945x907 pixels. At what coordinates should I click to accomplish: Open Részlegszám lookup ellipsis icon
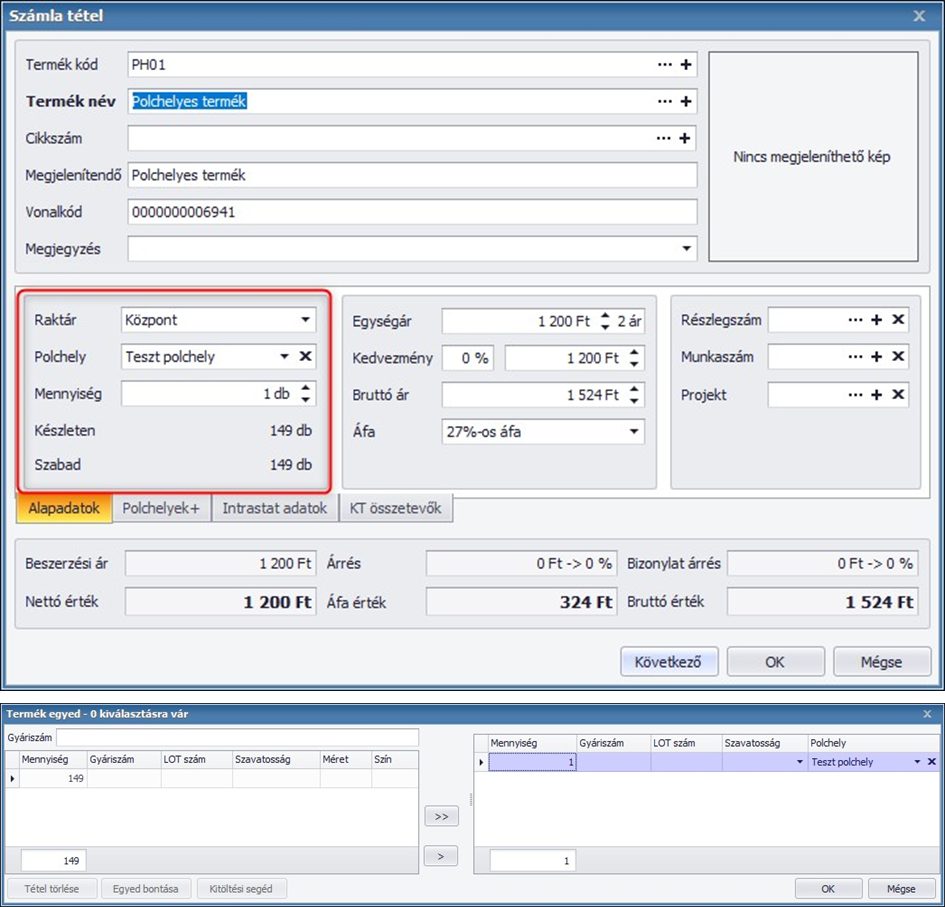pyautogui.click(x=855, y=319)
